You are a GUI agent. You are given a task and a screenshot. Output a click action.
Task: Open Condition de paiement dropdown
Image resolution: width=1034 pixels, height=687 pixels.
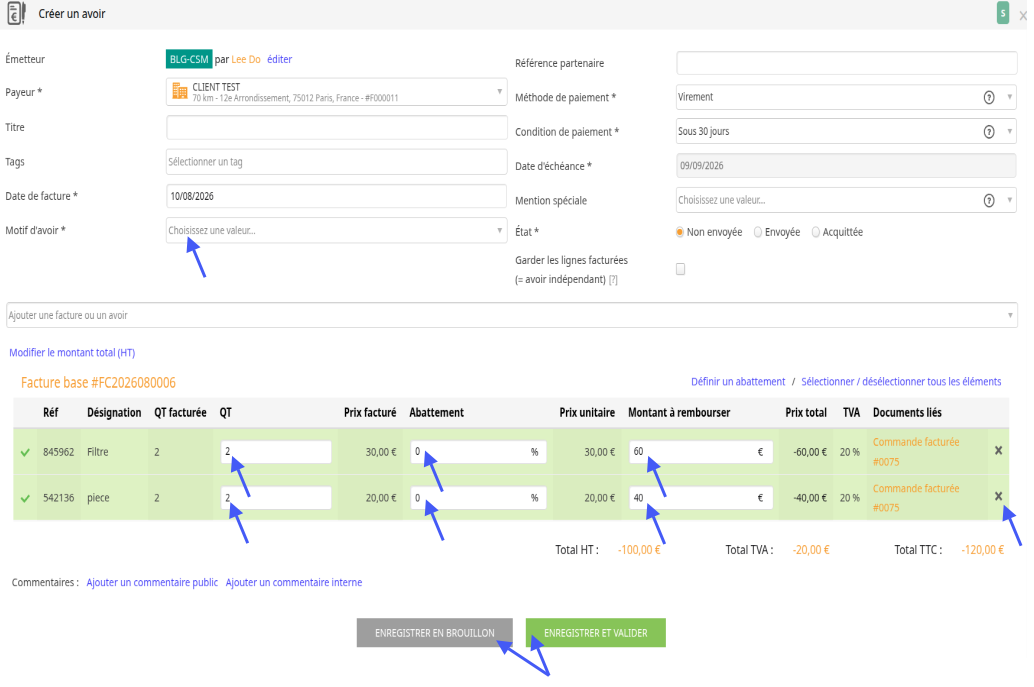[846, 131]
